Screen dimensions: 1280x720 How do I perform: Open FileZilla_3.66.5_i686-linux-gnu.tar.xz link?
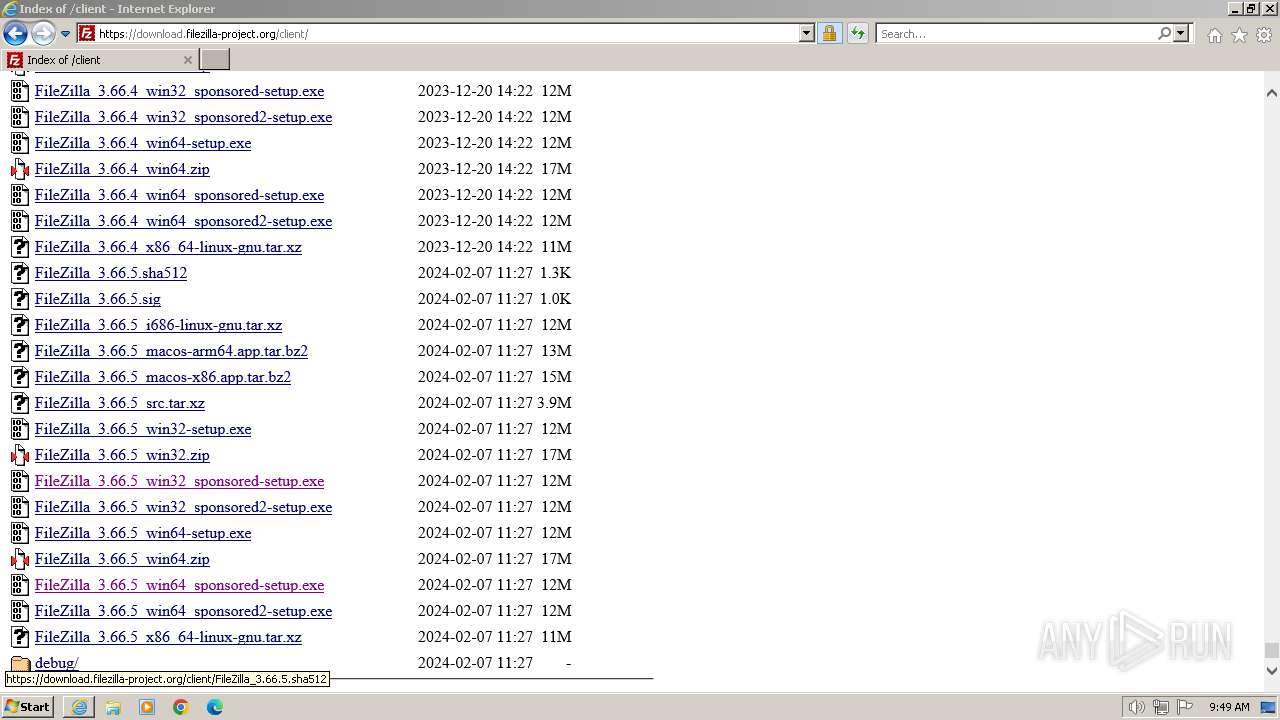[x=158, y=325]
